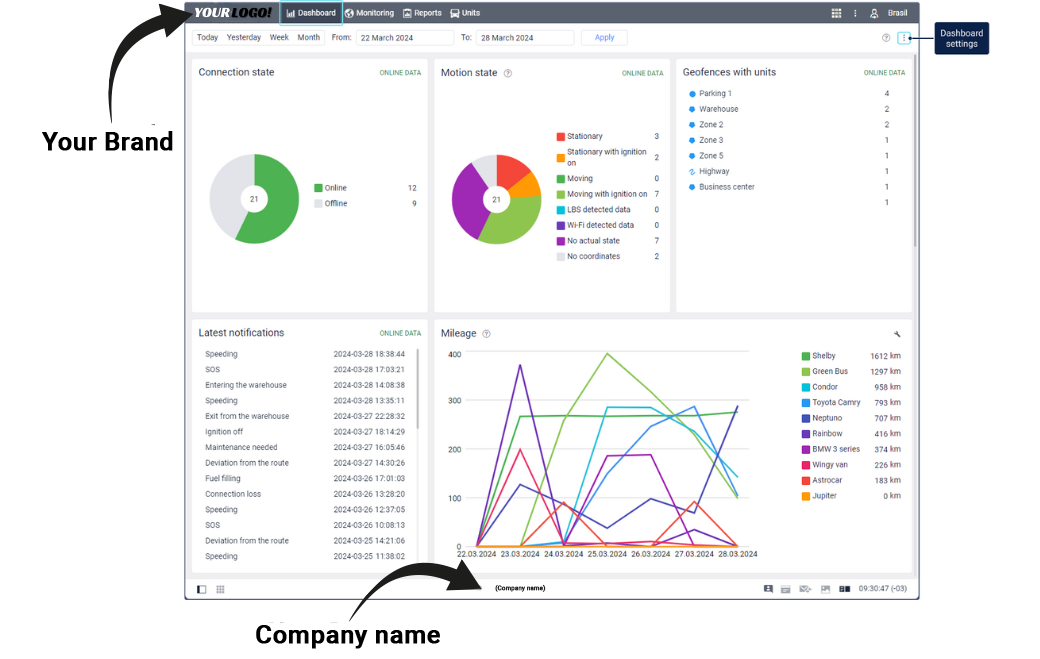This screenshot has width=1040, height=659.
Task: Toggle the Shelby series green legend swatch
Action: pyautogui.click(x=805, y=356)
